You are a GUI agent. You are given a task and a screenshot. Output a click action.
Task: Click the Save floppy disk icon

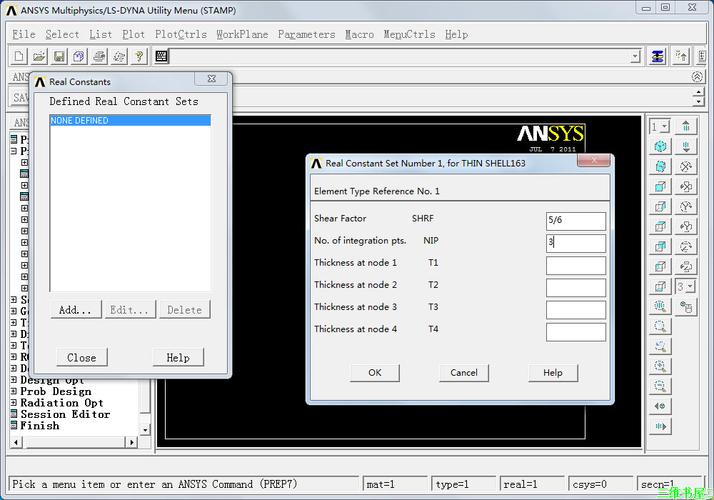[59, 57]
